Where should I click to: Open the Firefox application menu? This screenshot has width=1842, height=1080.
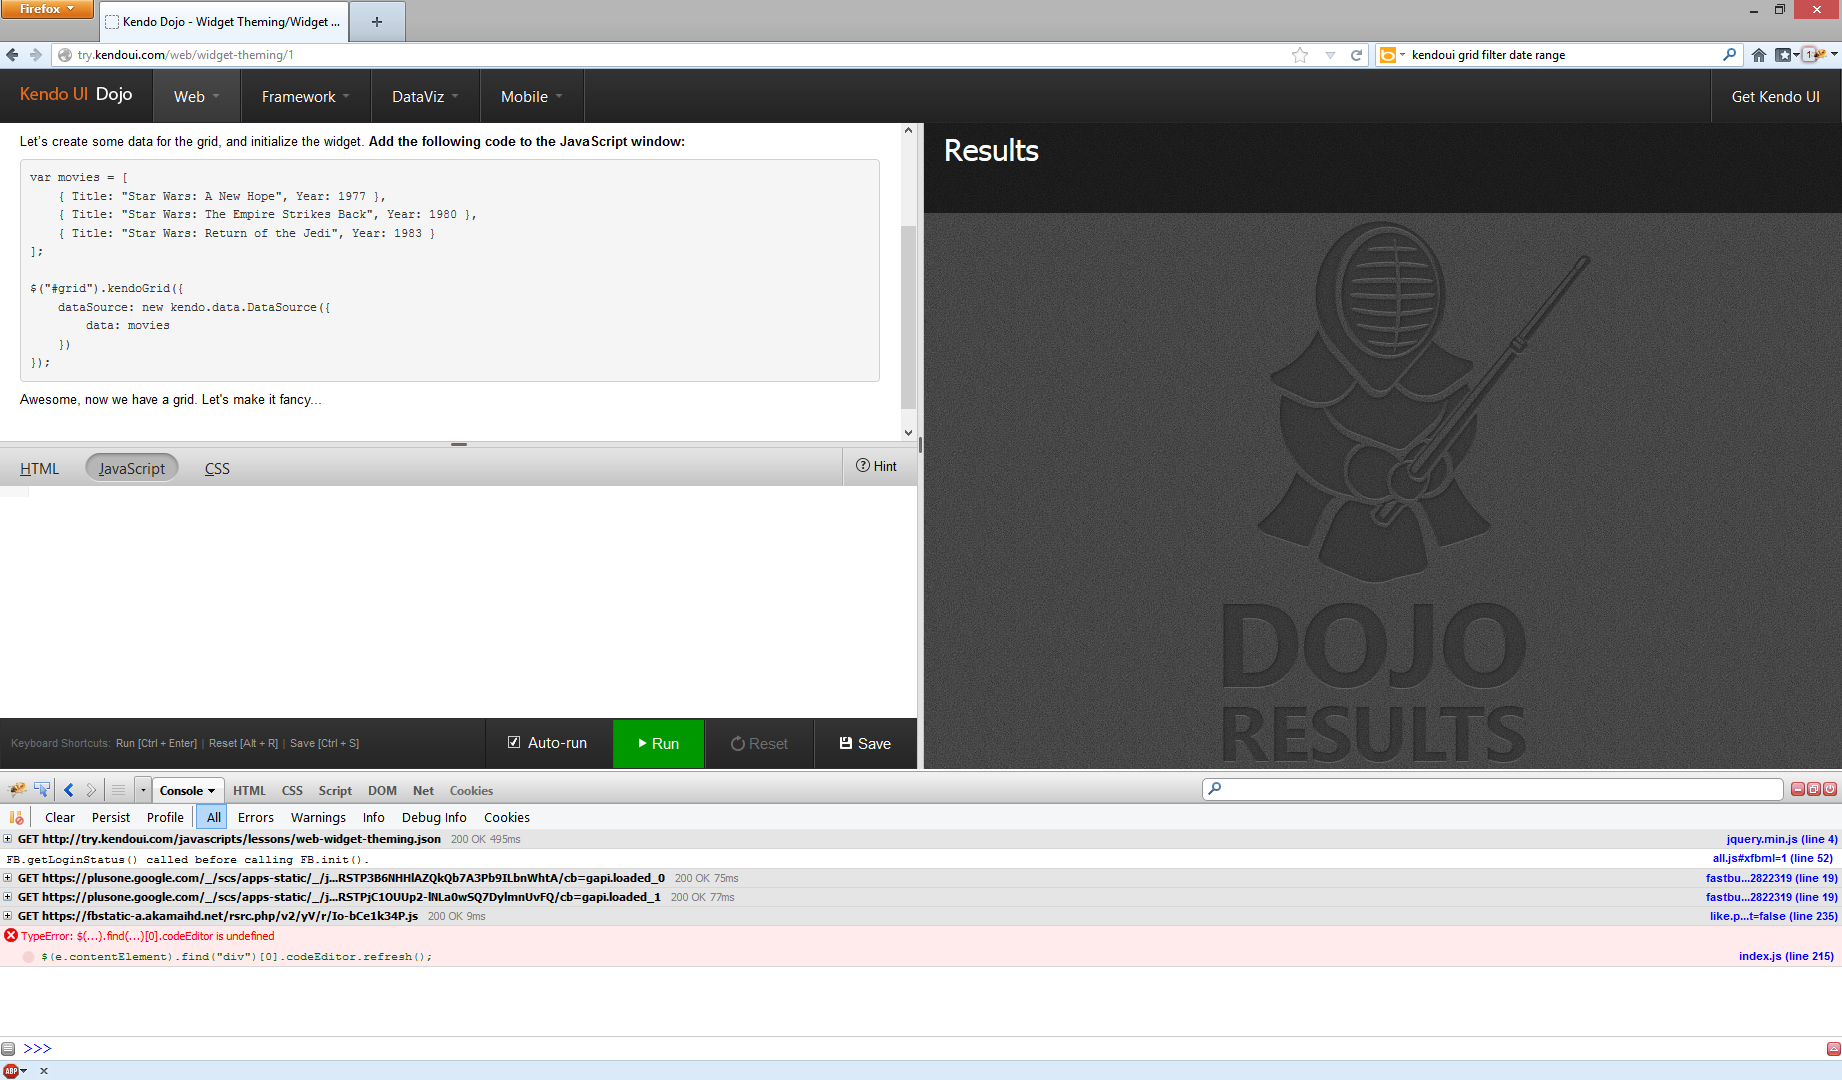coord(46,9)
